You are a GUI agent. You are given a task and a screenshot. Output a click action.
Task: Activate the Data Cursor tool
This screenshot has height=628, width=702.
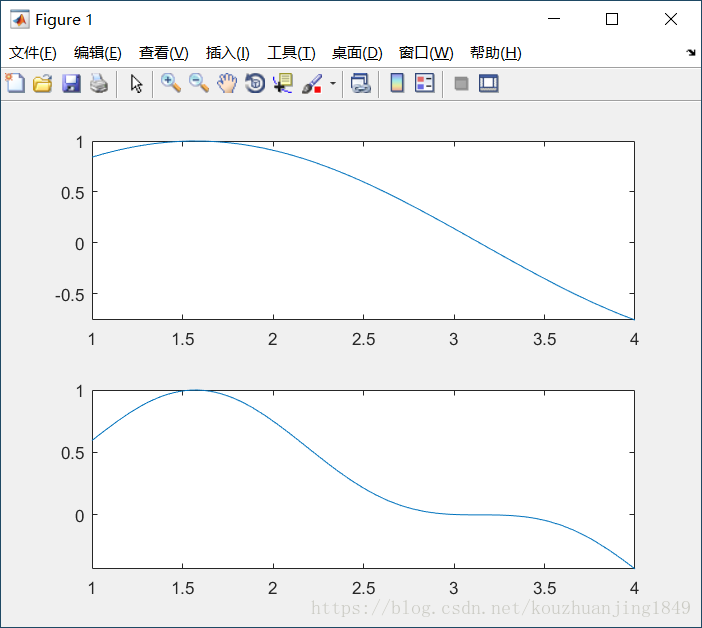tap(283, 83)
